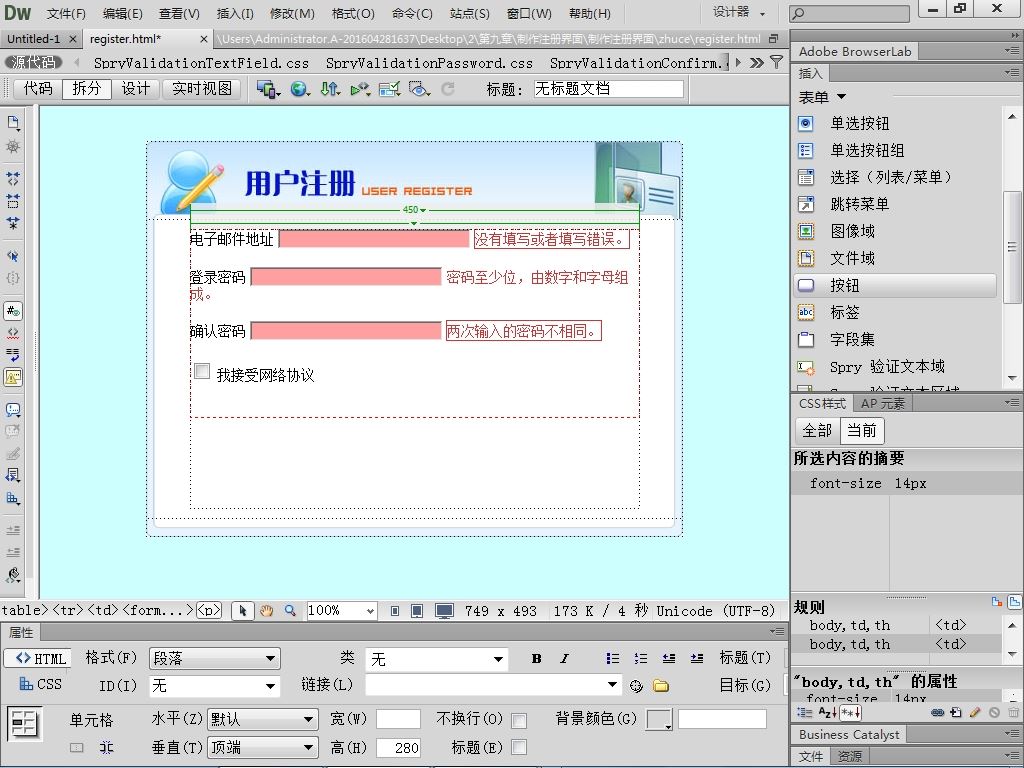The image size is (1024, 768).
Task: Open the horizontal alignment dropdown
Action: 263,720
